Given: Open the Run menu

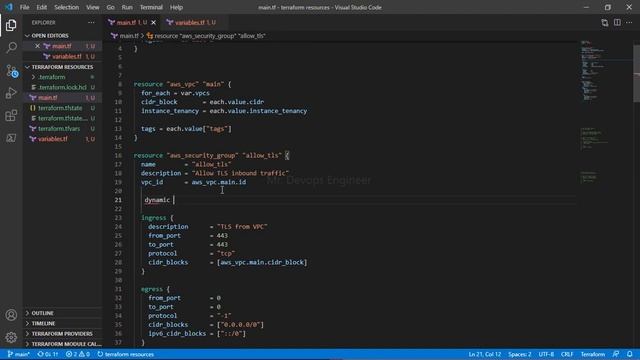Looking at the screenshot, I should pos(127,7).
